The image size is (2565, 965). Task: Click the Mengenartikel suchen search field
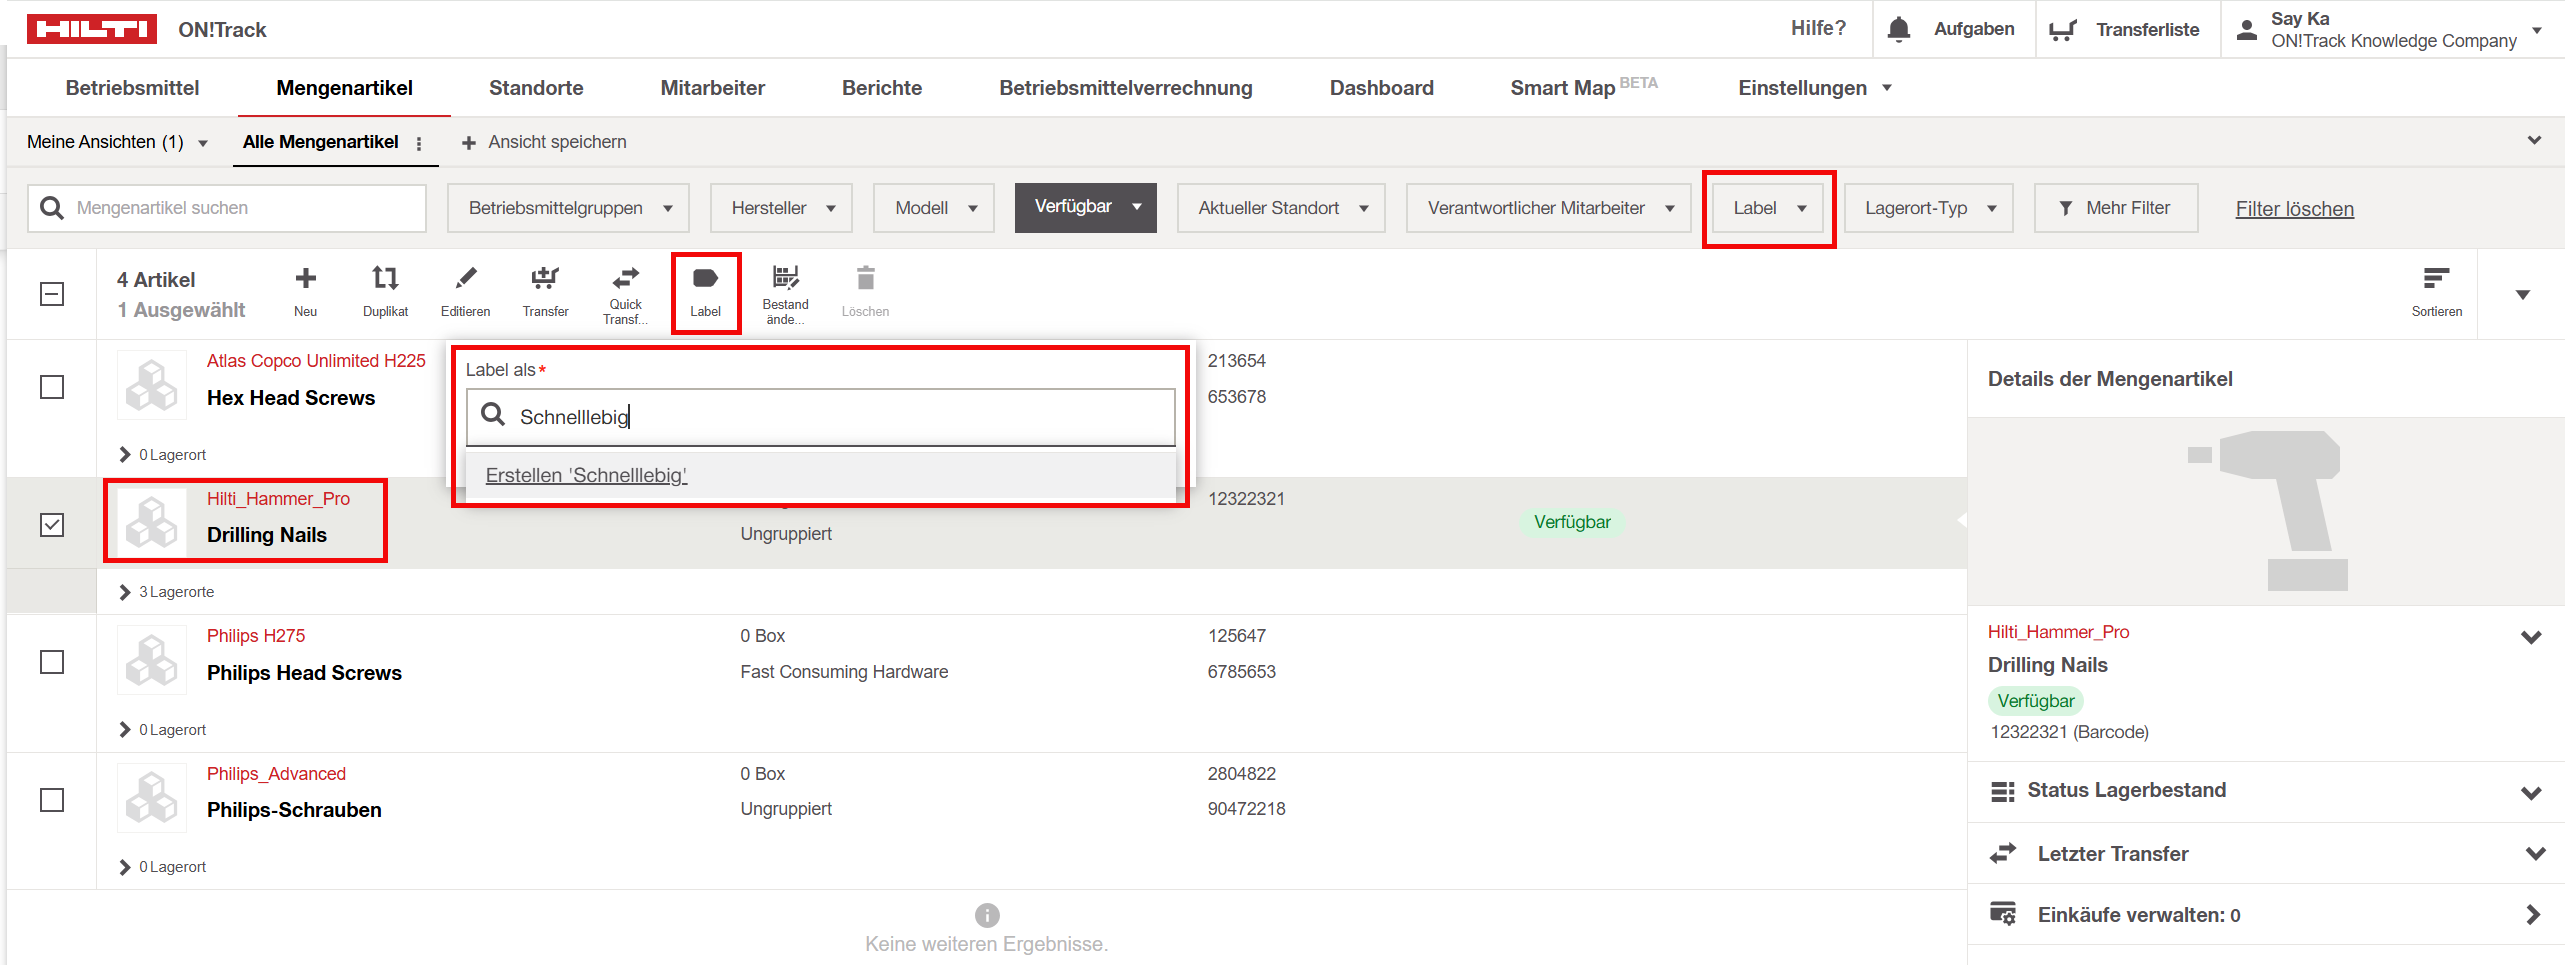coord(227,208)
